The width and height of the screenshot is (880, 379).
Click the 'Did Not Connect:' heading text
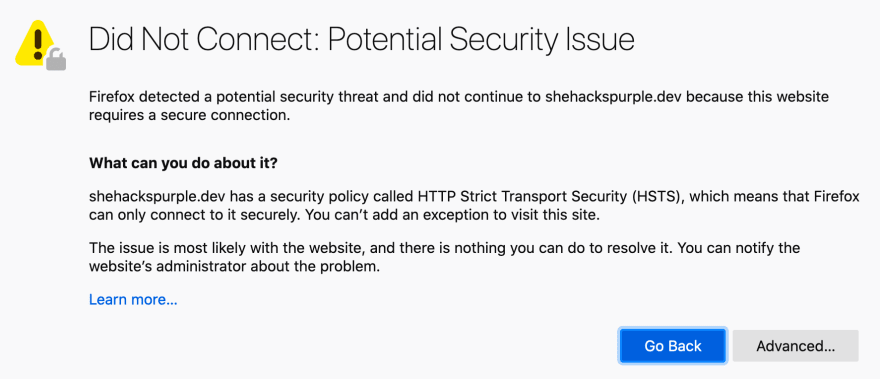[x=204, y=39]
